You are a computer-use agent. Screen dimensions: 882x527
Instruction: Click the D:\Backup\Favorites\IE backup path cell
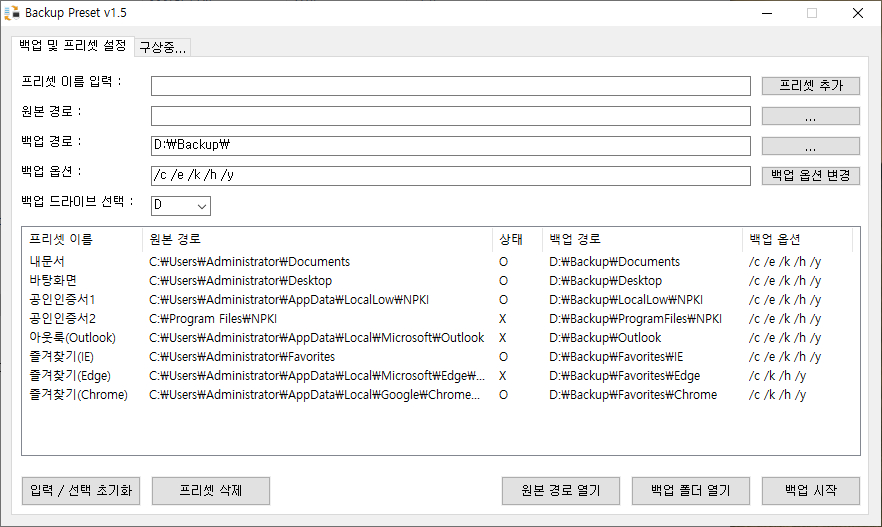[616, 357]
